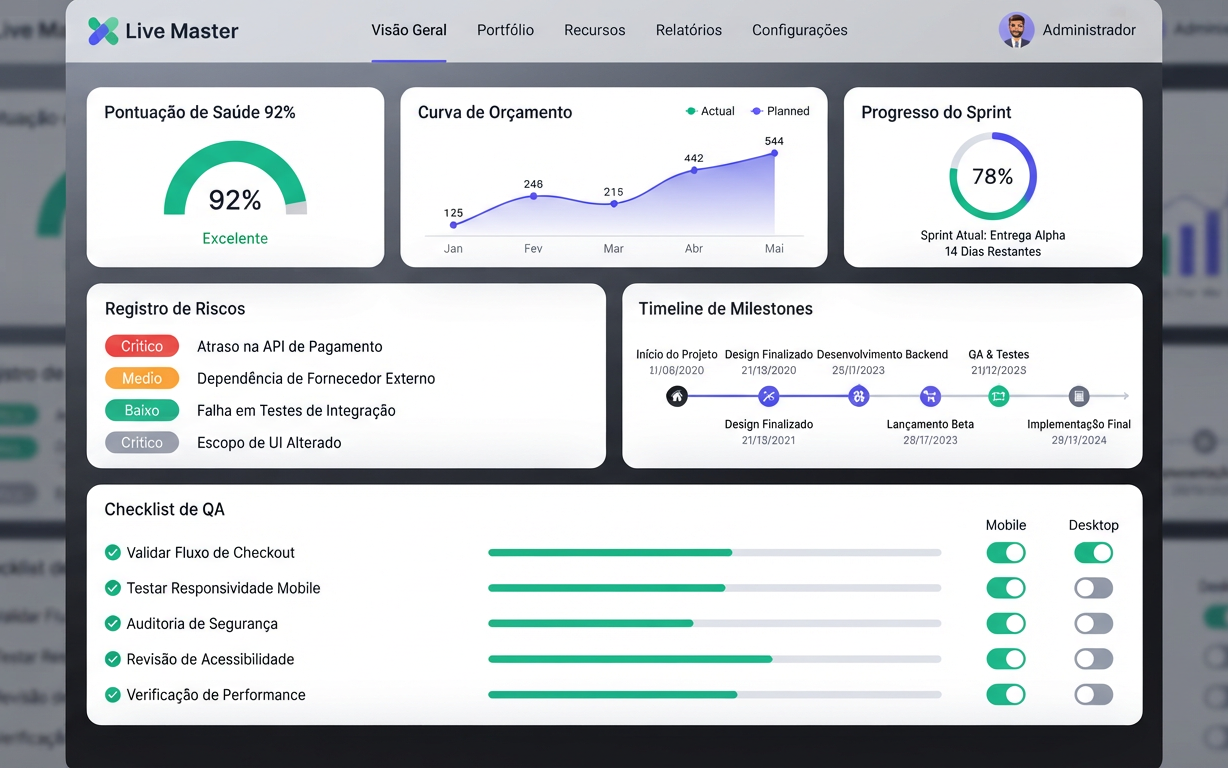Click the 'Lançamento Beta' milestone label

coord(930,424)
